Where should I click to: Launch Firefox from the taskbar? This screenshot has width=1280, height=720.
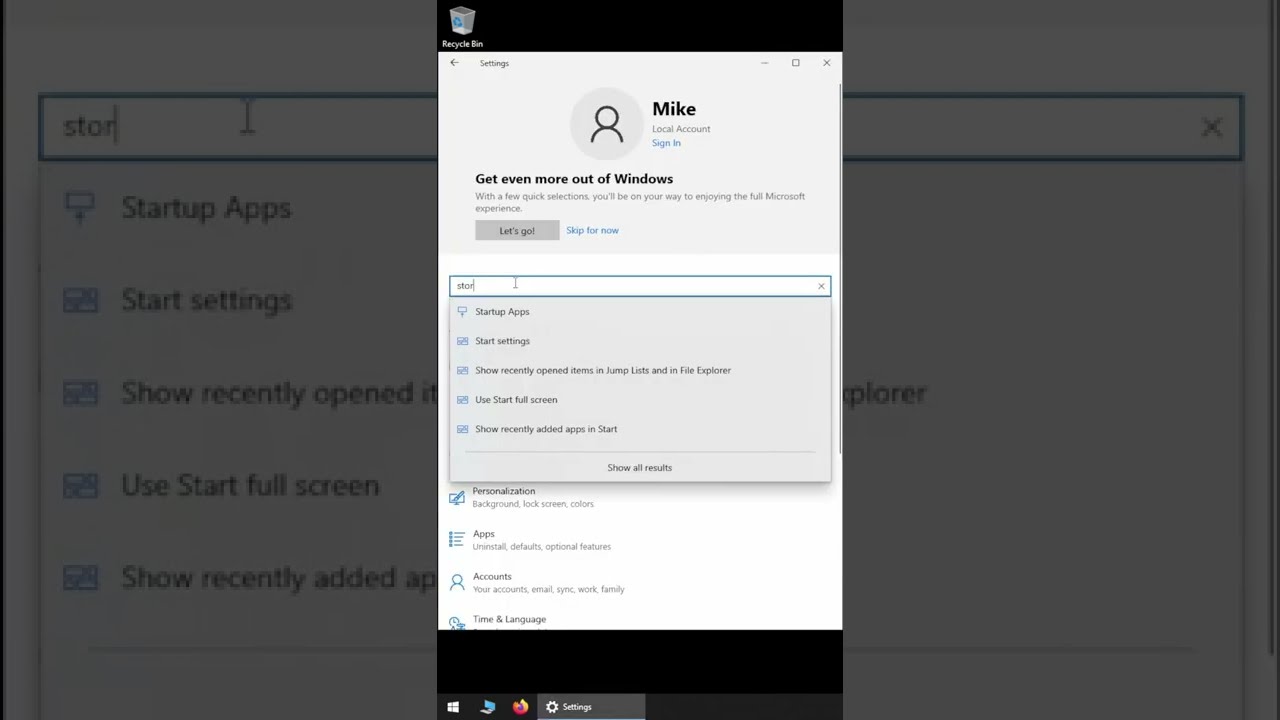[x=520, y=707]
